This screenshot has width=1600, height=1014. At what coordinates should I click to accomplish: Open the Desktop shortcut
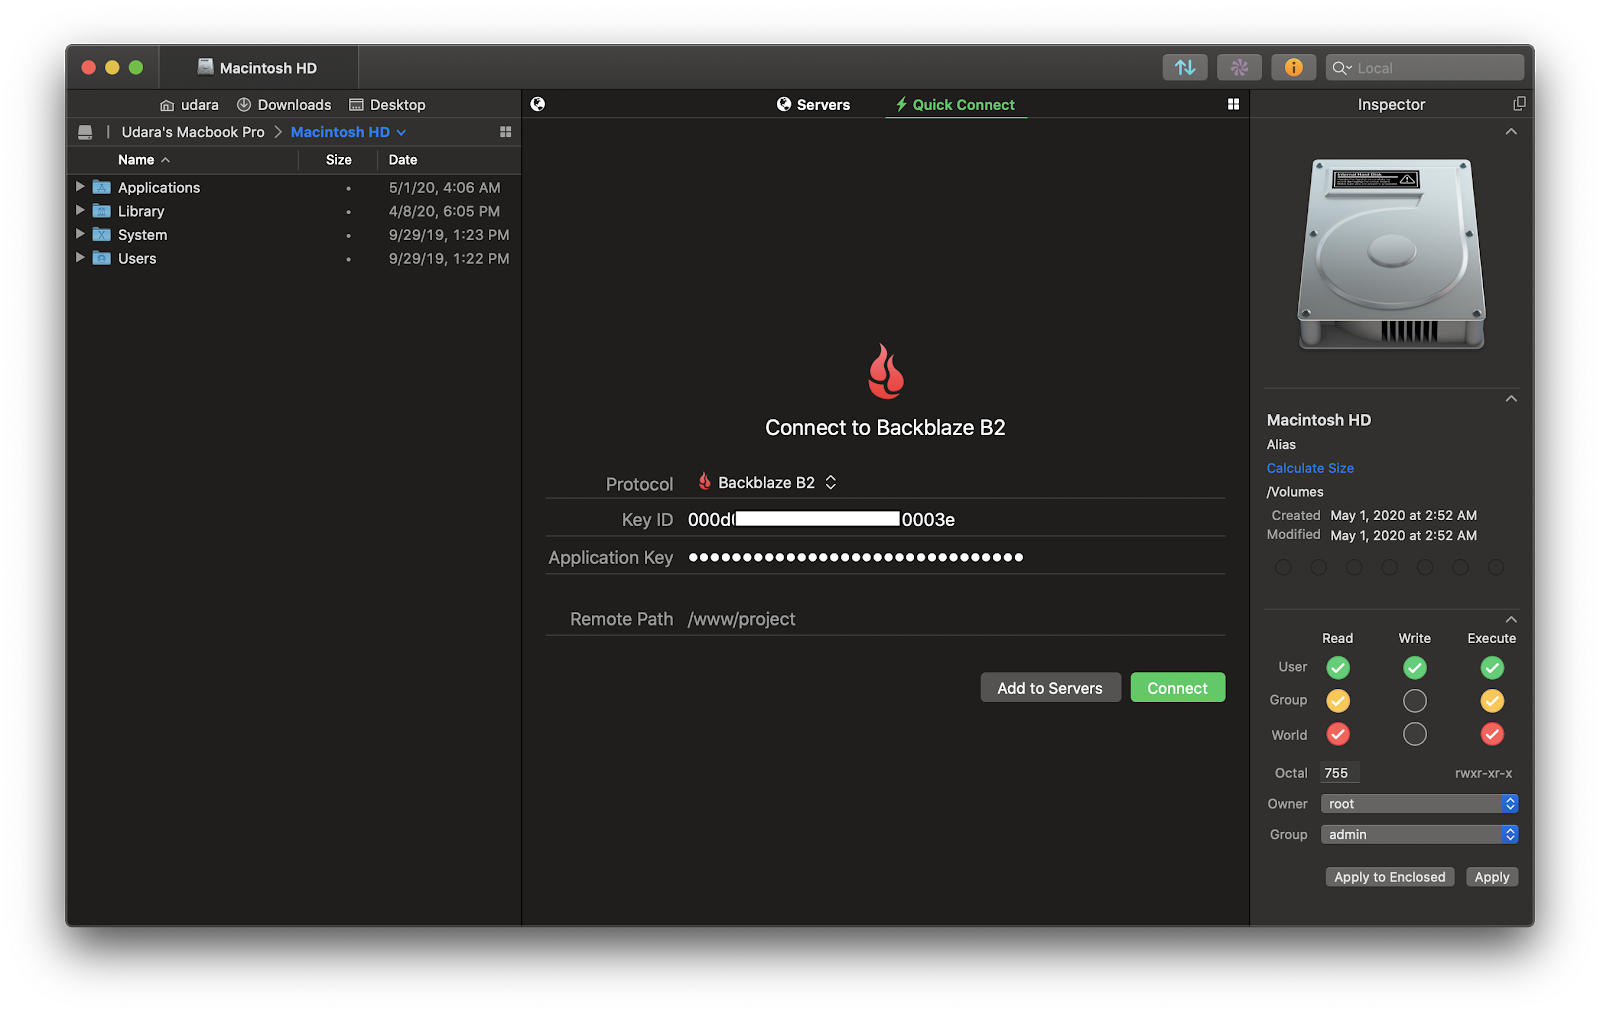(x=387, y=105)
